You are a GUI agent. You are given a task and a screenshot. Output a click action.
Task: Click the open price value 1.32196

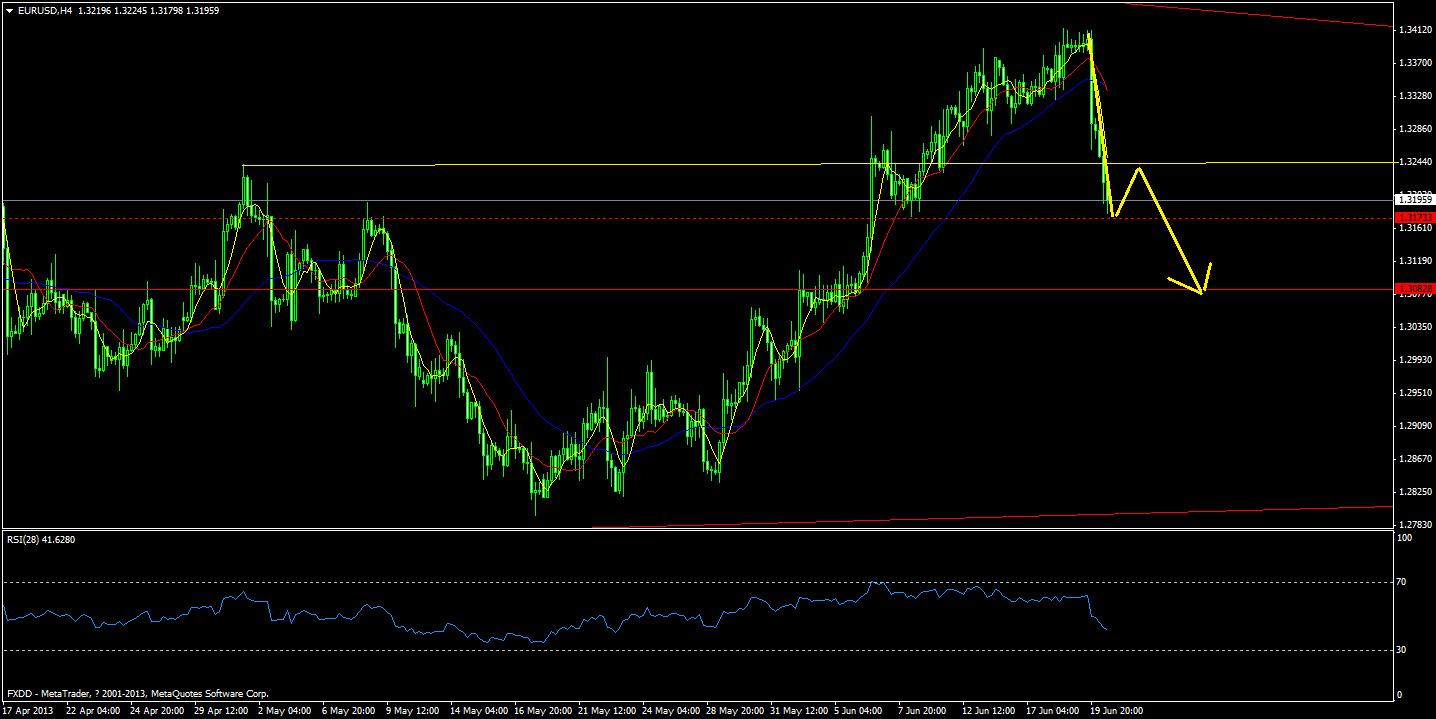tap(96, 10)
